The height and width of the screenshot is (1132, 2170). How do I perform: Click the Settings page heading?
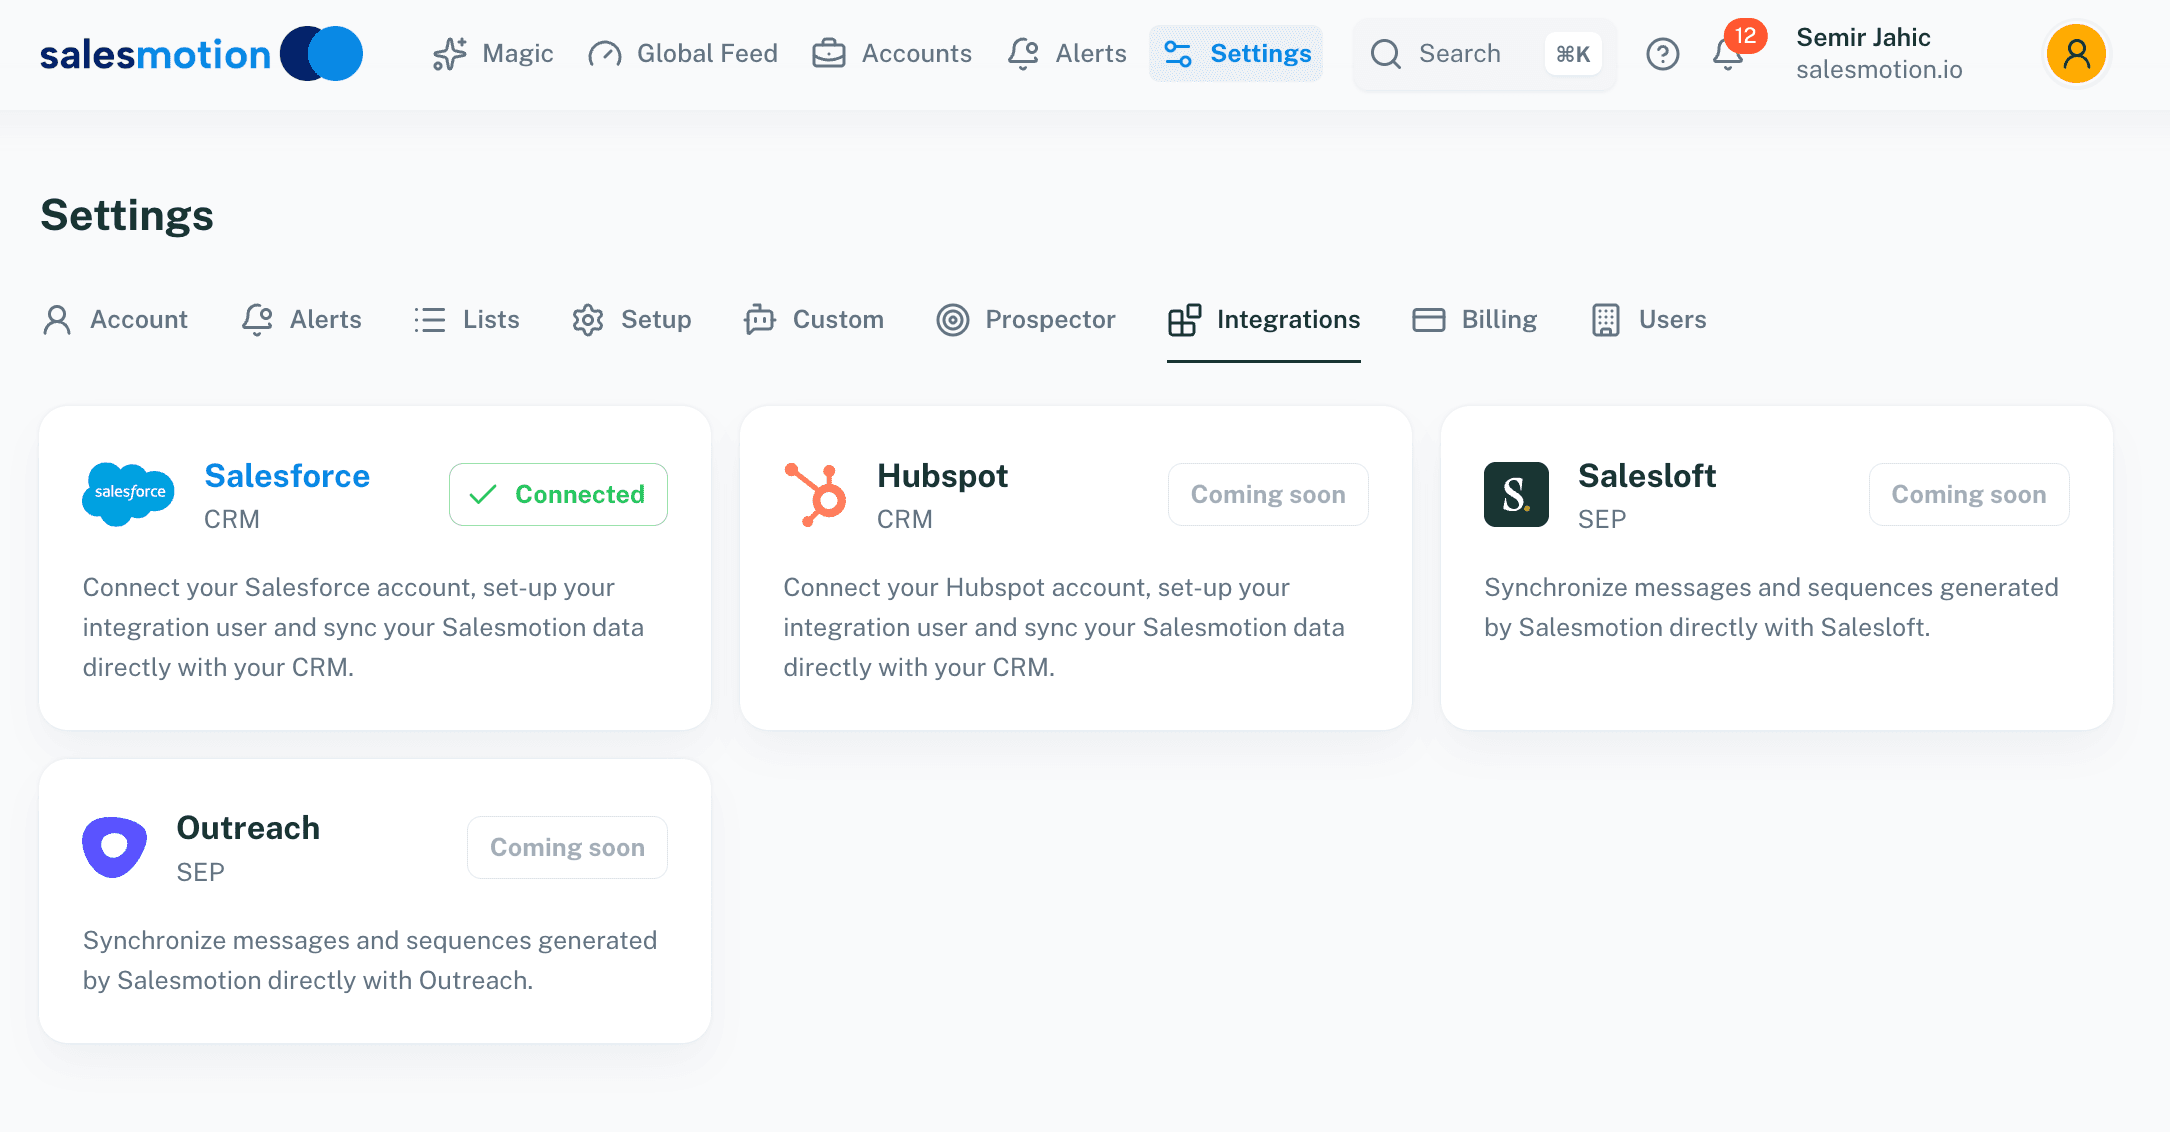[x=127, y=215]
